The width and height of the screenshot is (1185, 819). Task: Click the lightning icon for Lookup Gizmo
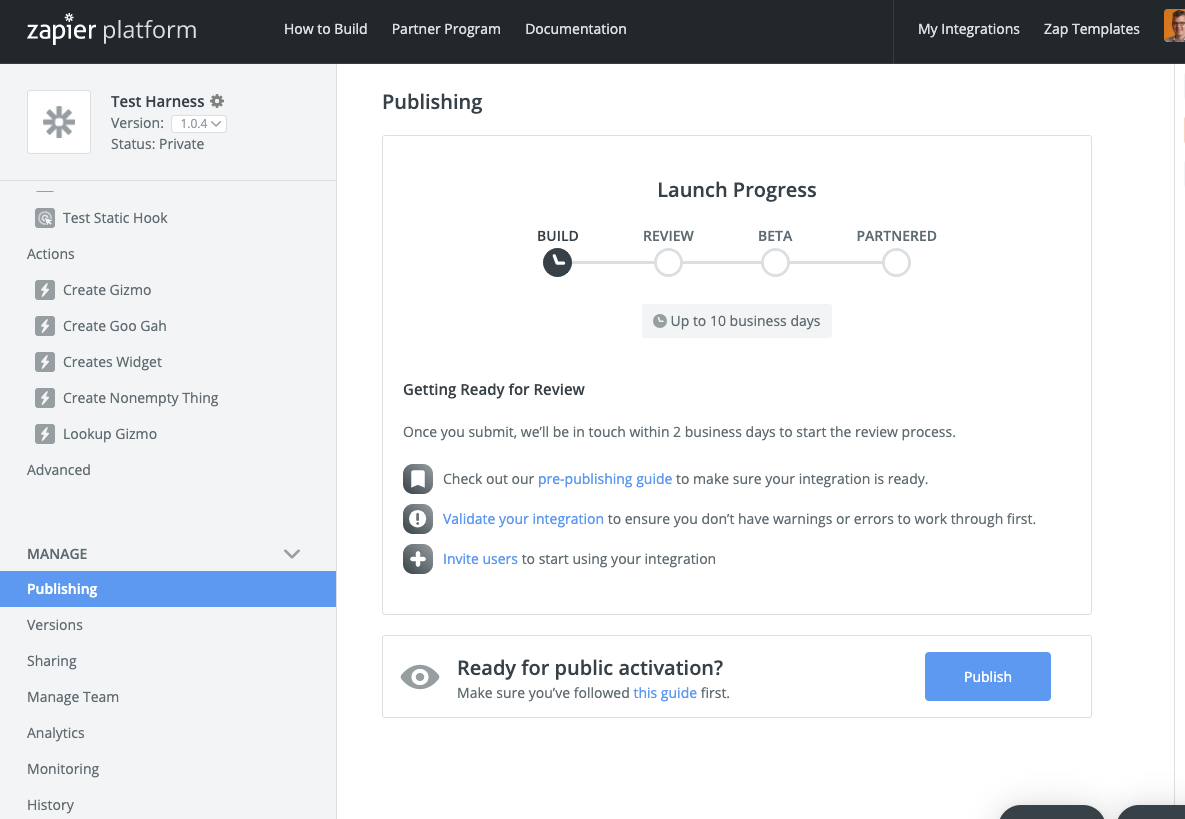point(45,434)
